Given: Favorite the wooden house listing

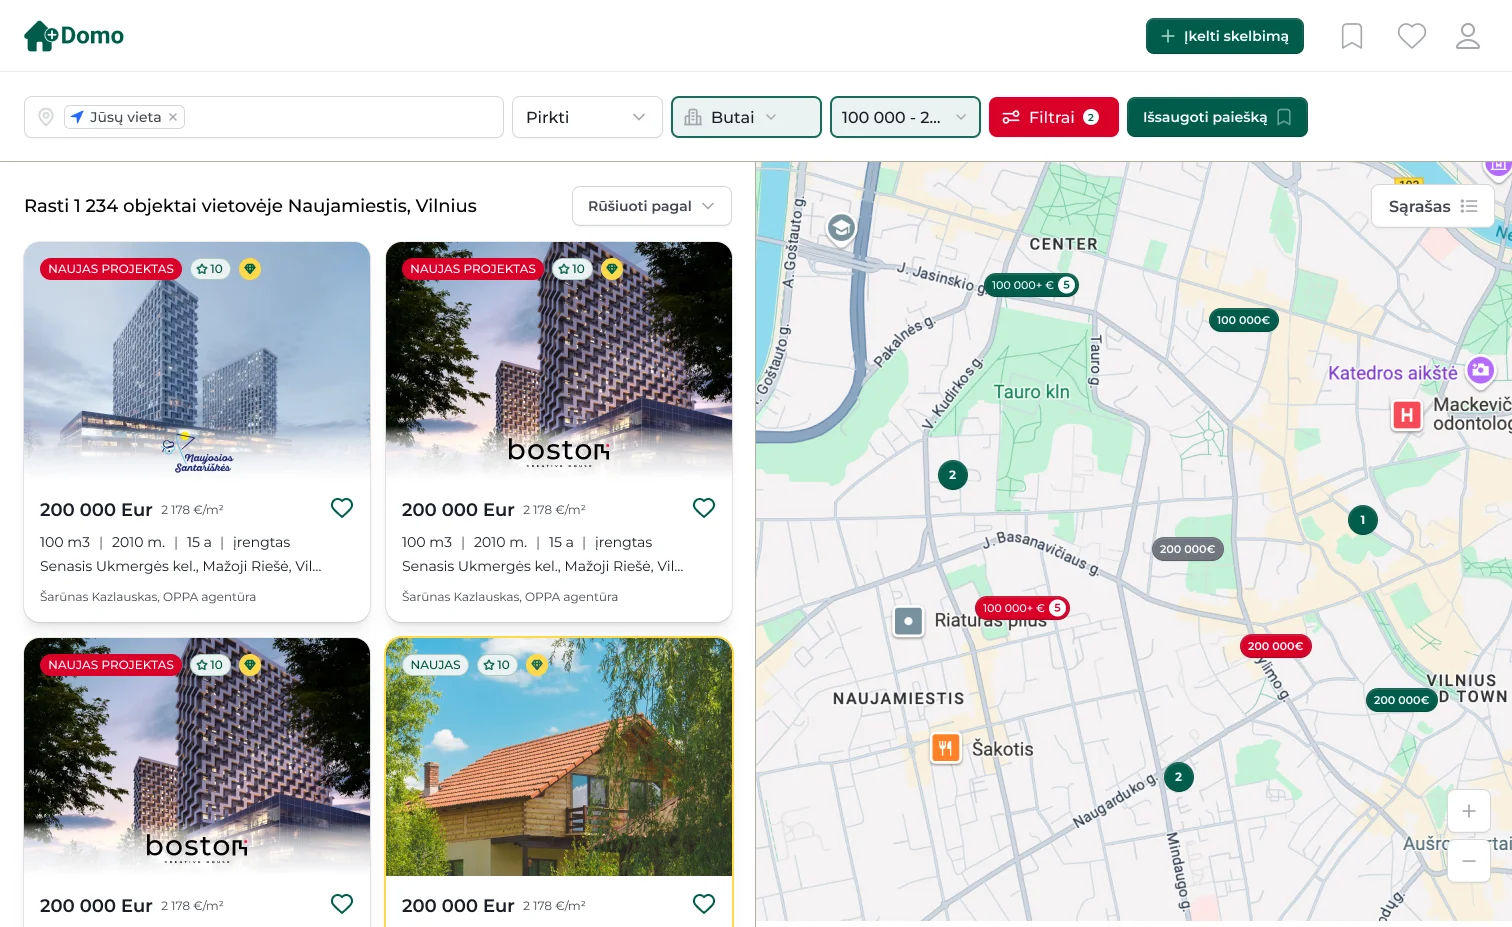Looking at the screenshot, I should click(x=704, y=904).
